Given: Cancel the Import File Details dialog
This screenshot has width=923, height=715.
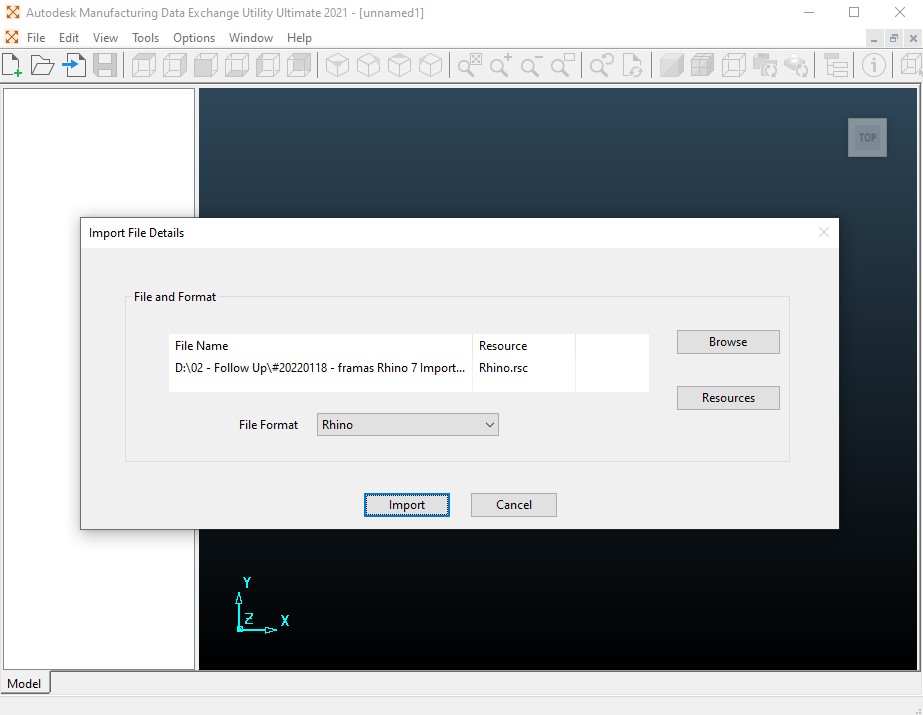Looking at the screenshot, I should click(514, 505).
